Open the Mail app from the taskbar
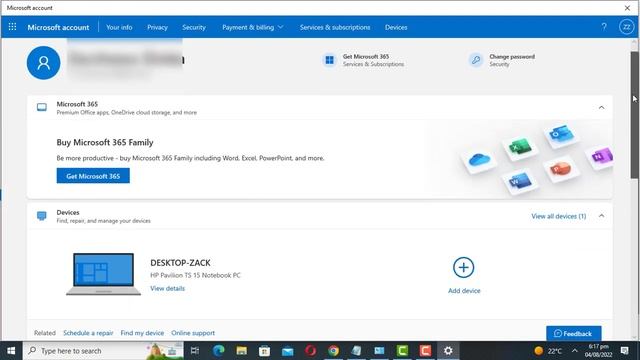The height and width of the screenshot is (360, 640). click(x=287, y=351)
